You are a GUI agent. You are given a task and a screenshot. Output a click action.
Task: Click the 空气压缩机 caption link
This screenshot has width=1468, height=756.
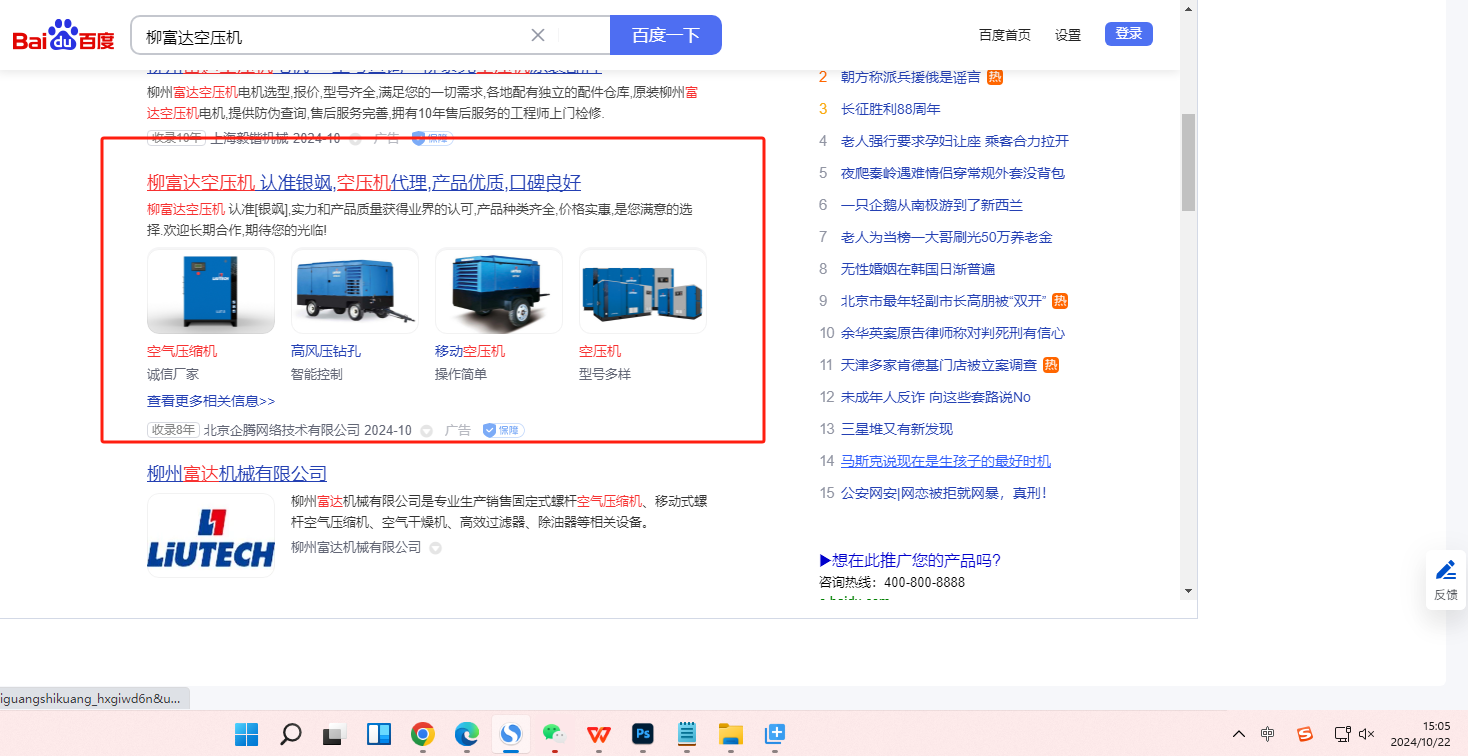pyautogui.click(x=182, y=351)
